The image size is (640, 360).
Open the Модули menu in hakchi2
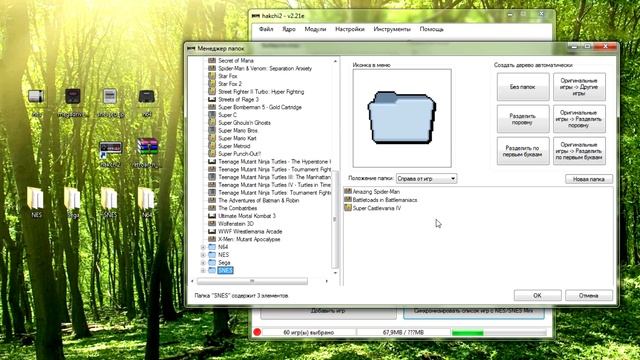[x=315, y=29]
